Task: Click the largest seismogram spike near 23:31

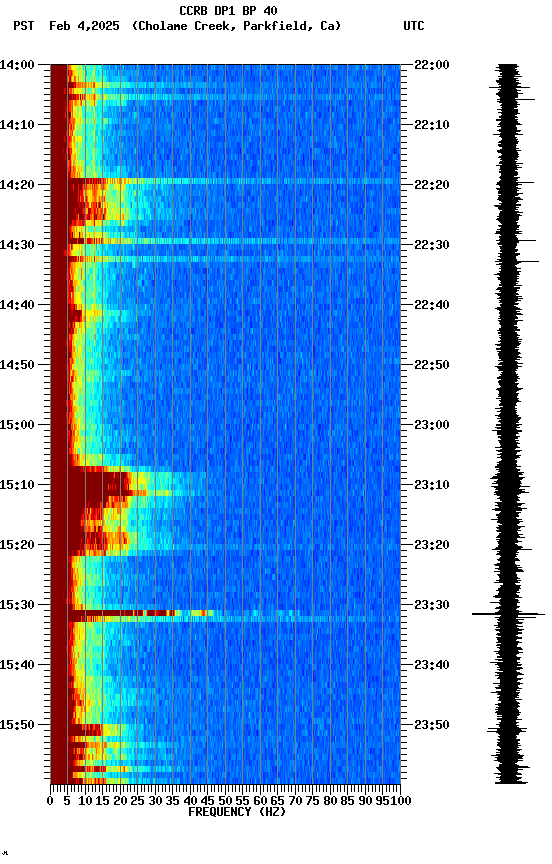Action: pyautogui.click(x=508, y=614)
